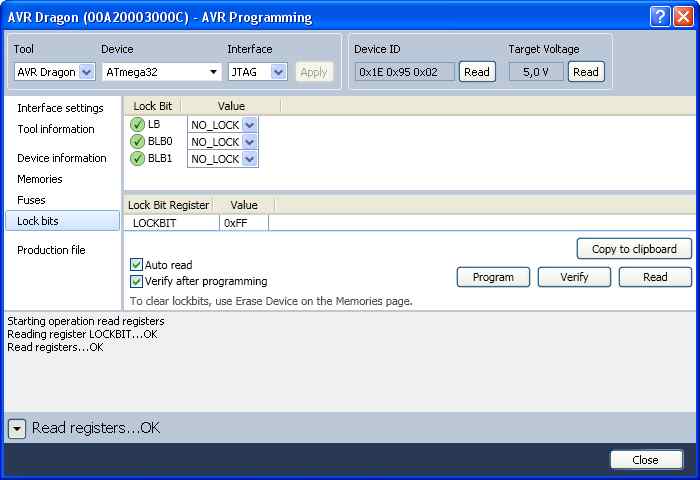Open the Device dropdown showing ATmega32

pos(213,72)
